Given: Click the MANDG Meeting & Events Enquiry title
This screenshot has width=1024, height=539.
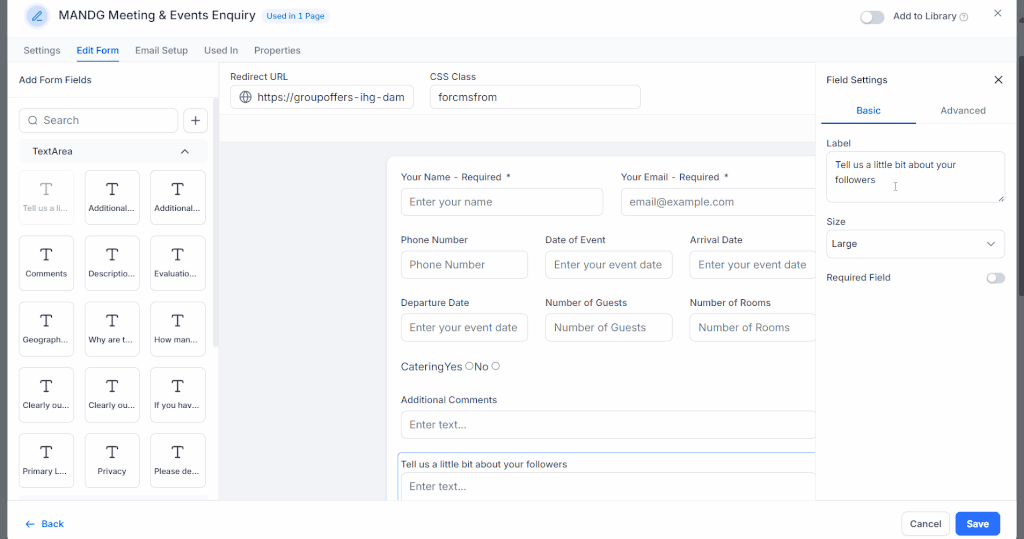Looking at the screenshot, I should [157, 15].
